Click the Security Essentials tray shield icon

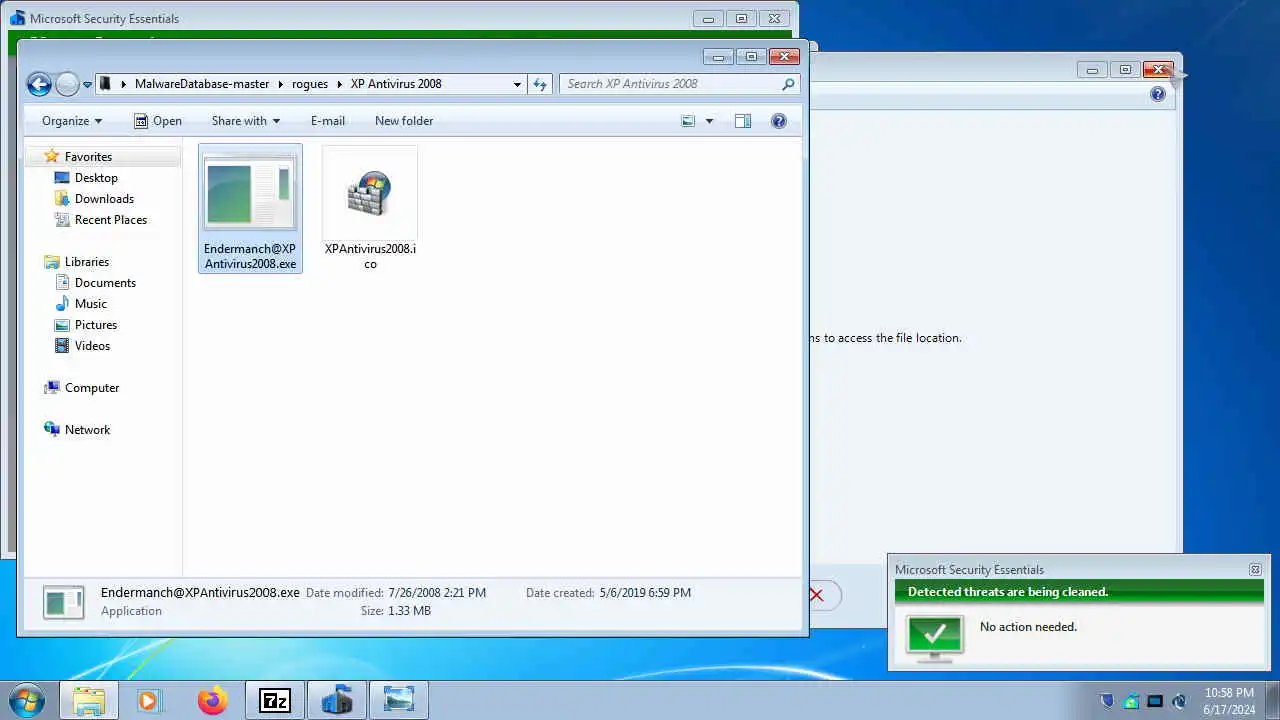(1107, 701)
